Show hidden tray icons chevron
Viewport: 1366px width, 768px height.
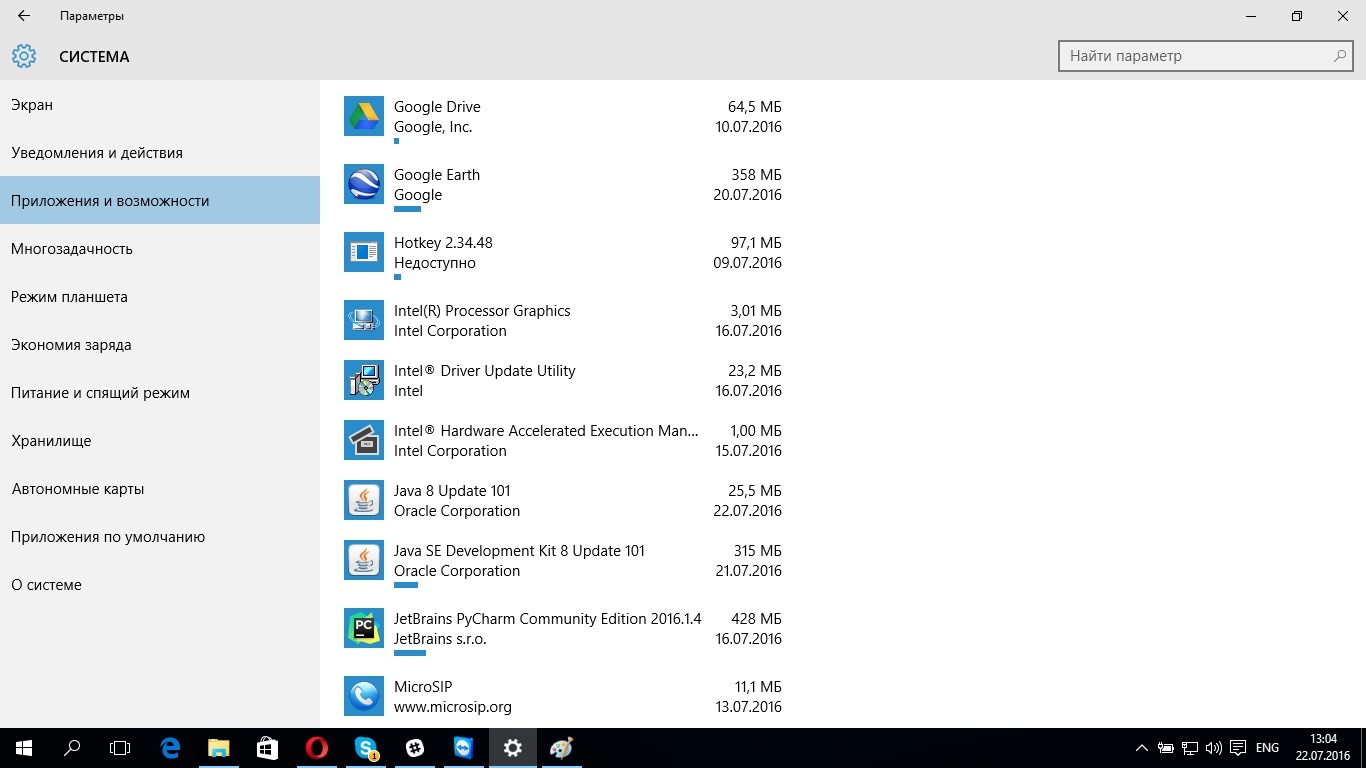1142,748
